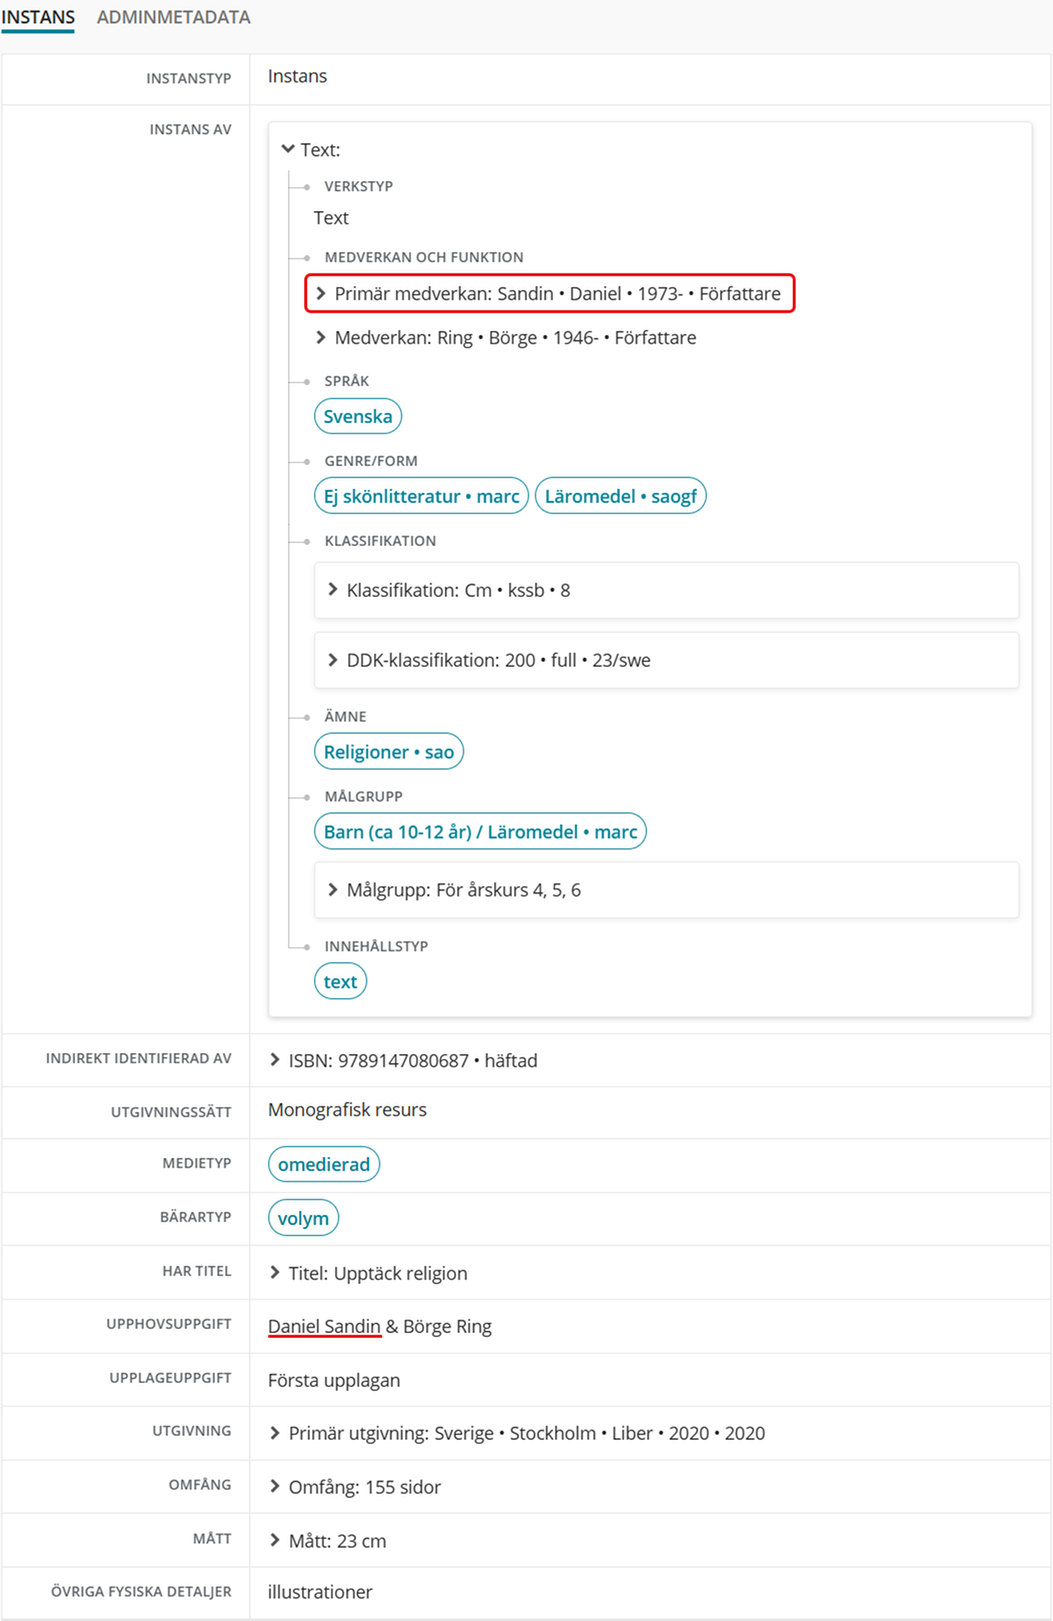Expand Primär utgivning Sverige Stockholm entry
This screenshot has height=1621, width=1053.
pyautogui.click(x=275, y=1433)
